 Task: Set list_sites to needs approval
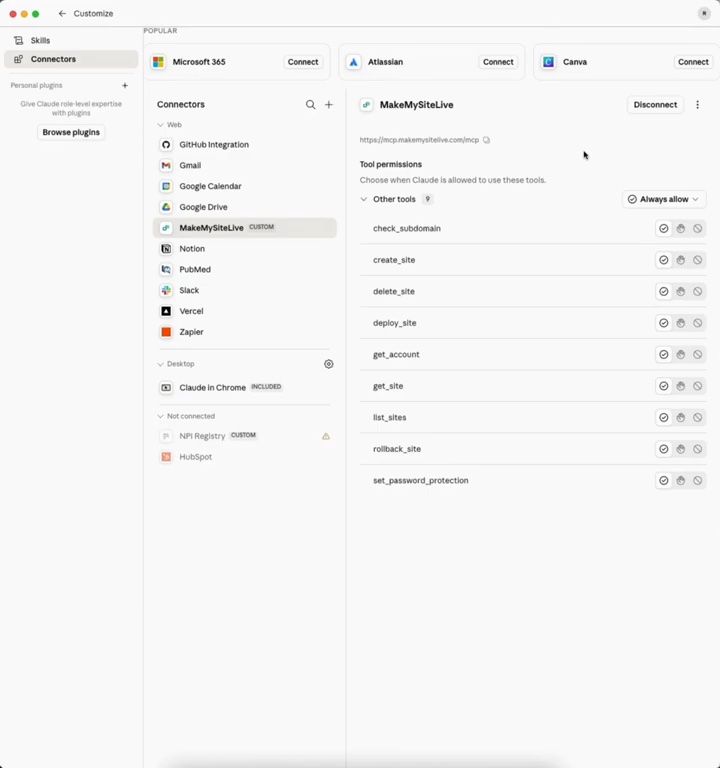tap(681, 418)
